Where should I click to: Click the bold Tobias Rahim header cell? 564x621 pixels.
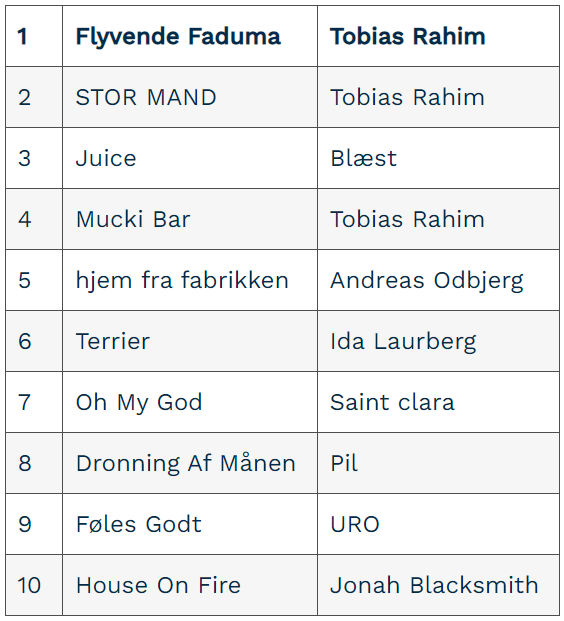[438, 36]
